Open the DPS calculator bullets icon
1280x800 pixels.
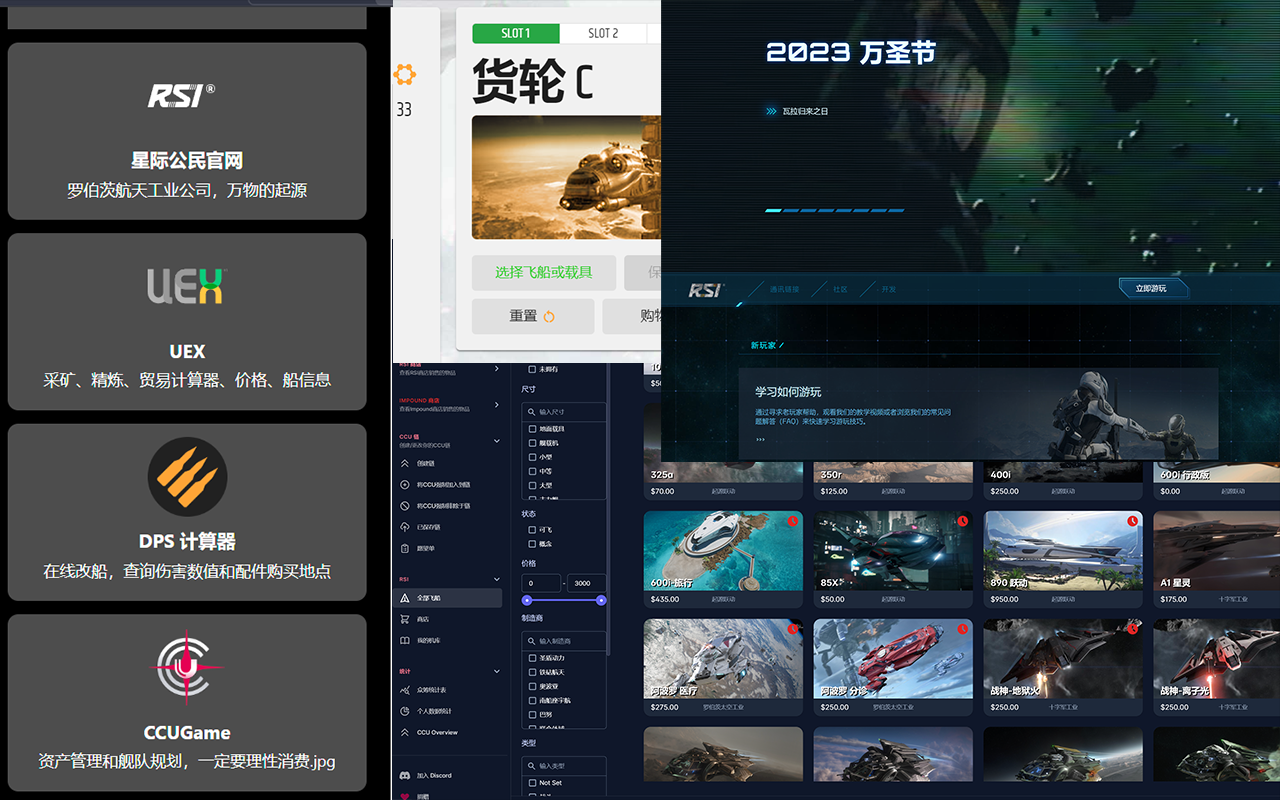point(187,477)
